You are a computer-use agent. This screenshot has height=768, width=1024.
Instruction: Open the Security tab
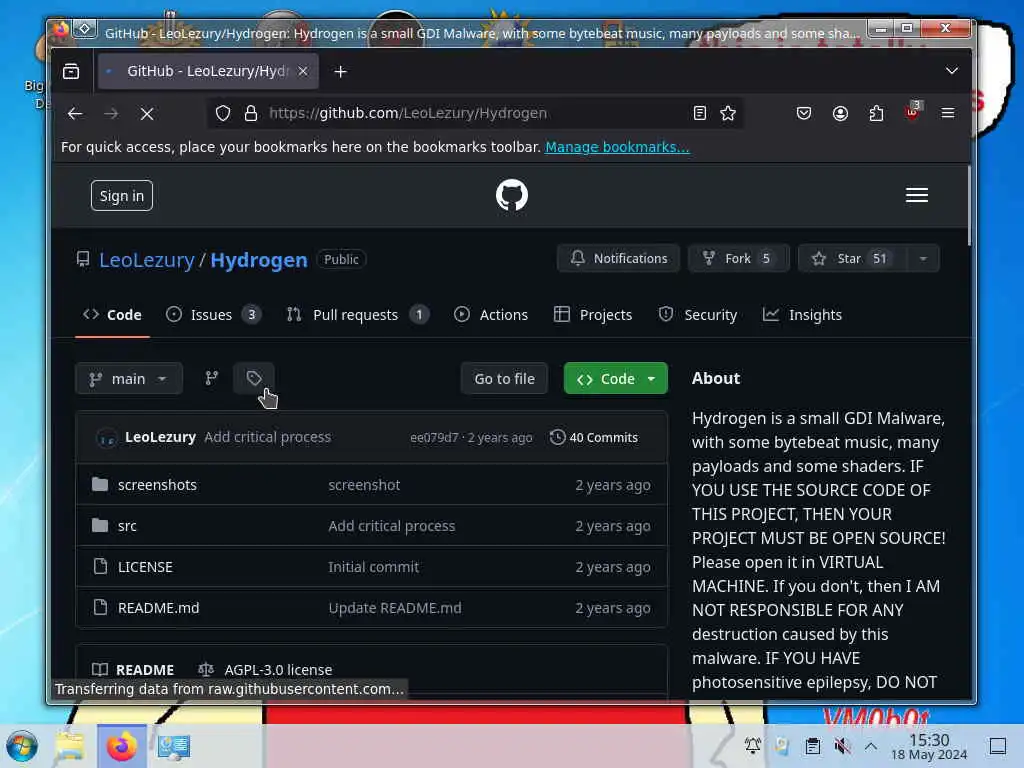coord(698,315)
